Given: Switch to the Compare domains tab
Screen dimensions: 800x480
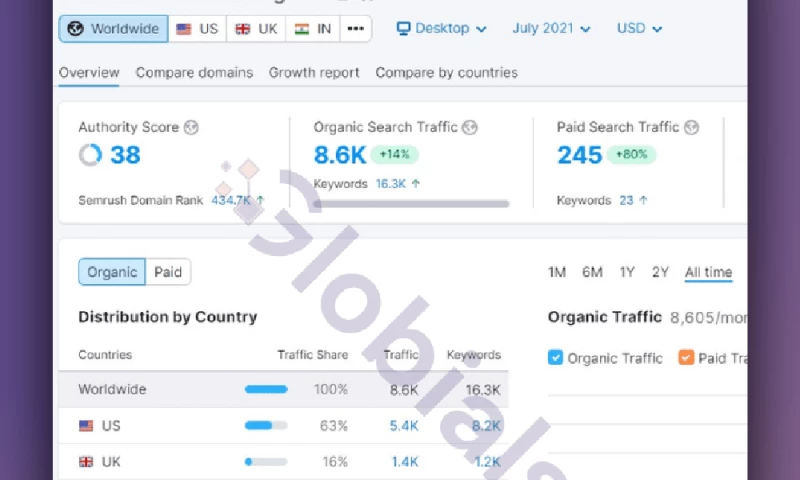Looking at the screenshot, I should tap(194, 73).
